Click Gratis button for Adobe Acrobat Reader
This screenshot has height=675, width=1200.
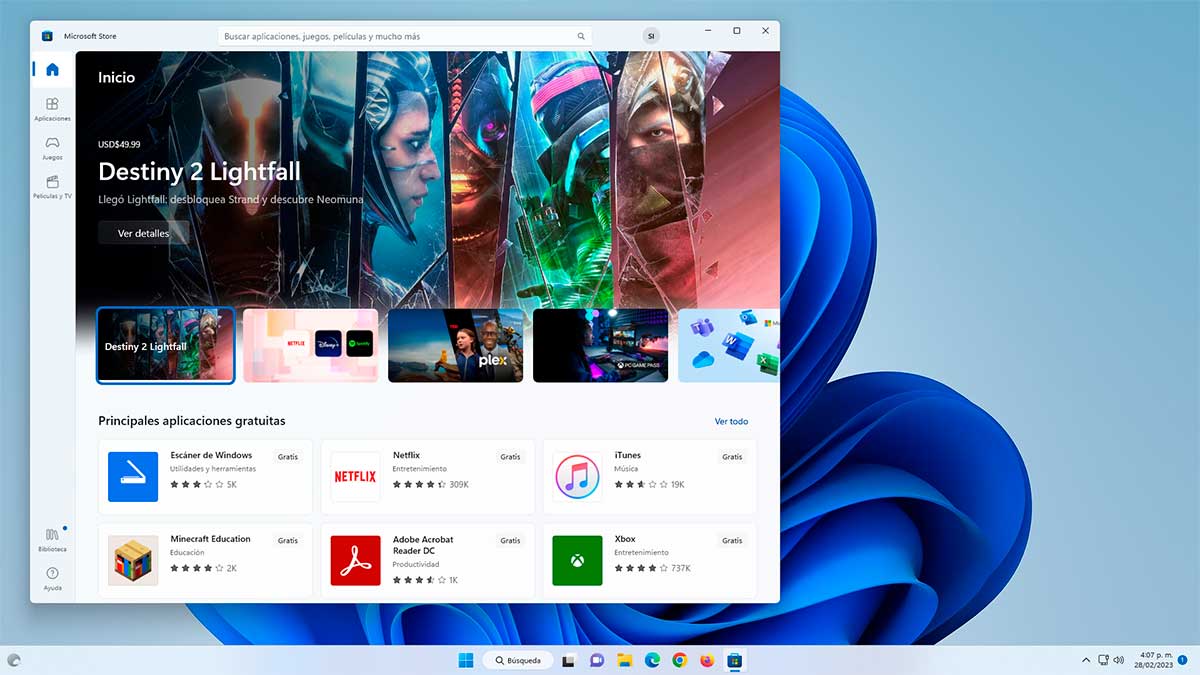pyautogui.click(x=511, y=540)
